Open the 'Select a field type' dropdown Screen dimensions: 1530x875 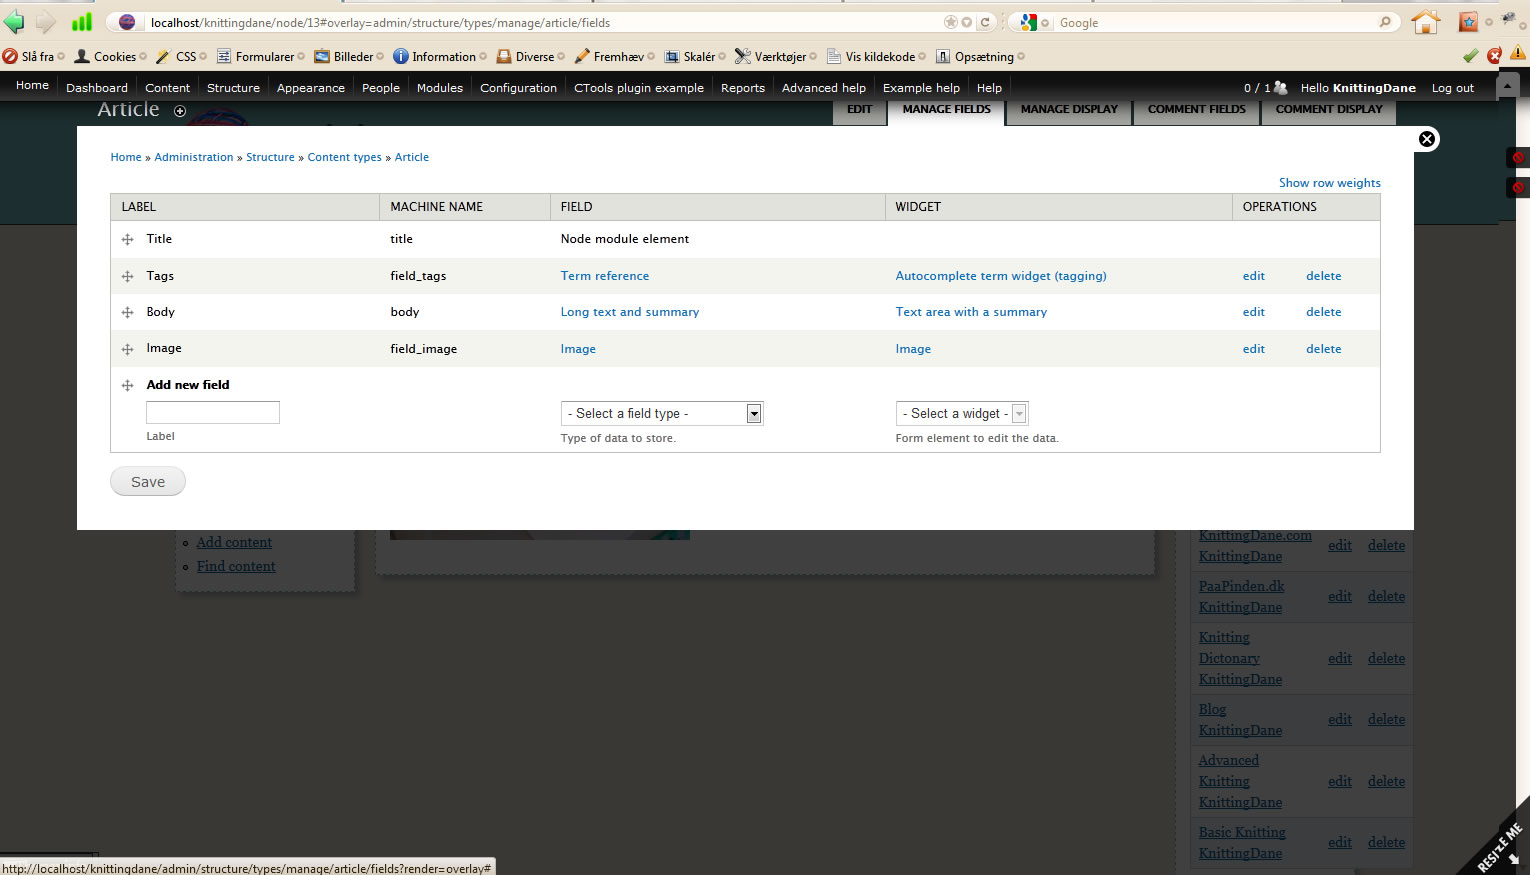661,413
